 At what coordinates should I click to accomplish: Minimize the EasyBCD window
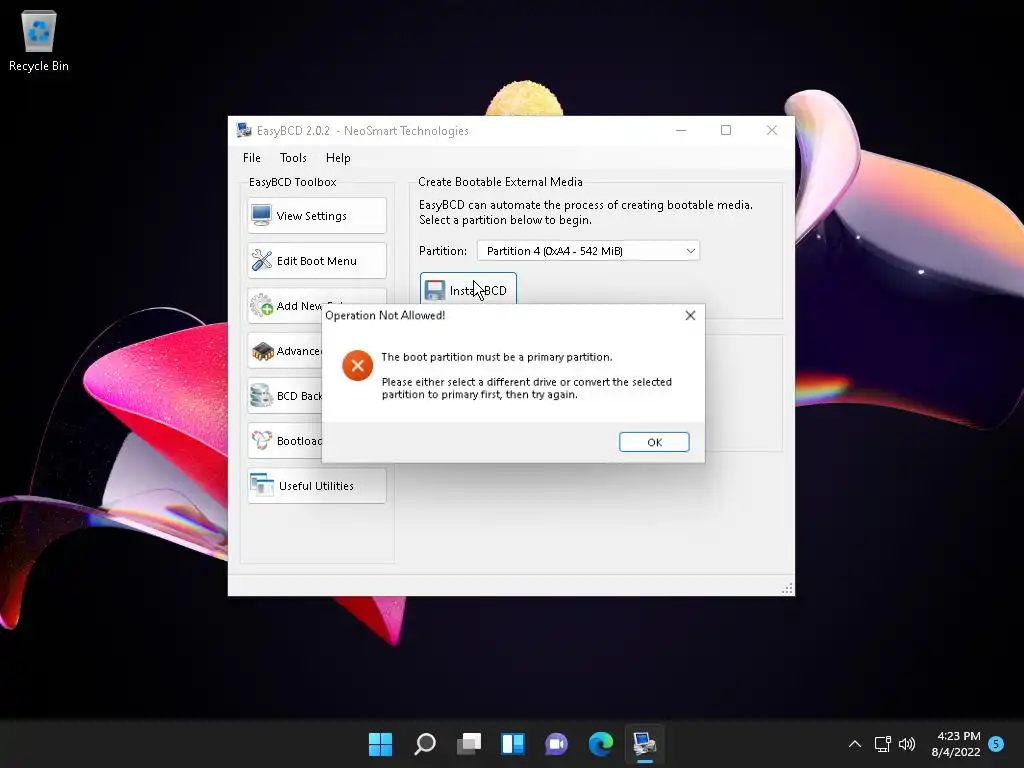(681, 130)
